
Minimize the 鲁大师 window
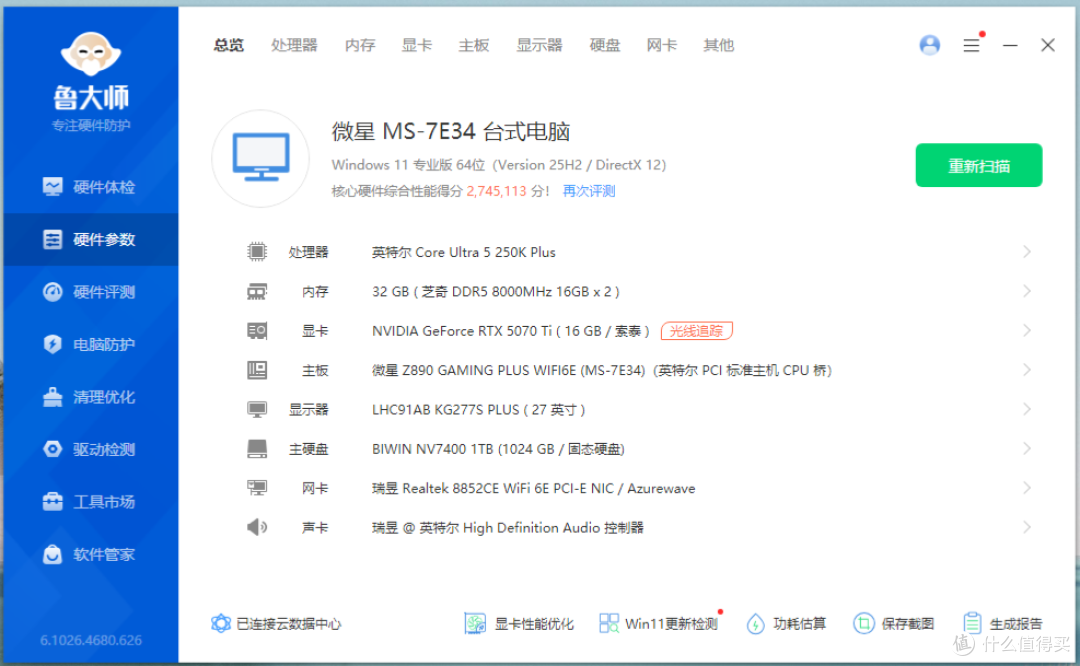coord(1010,45)
